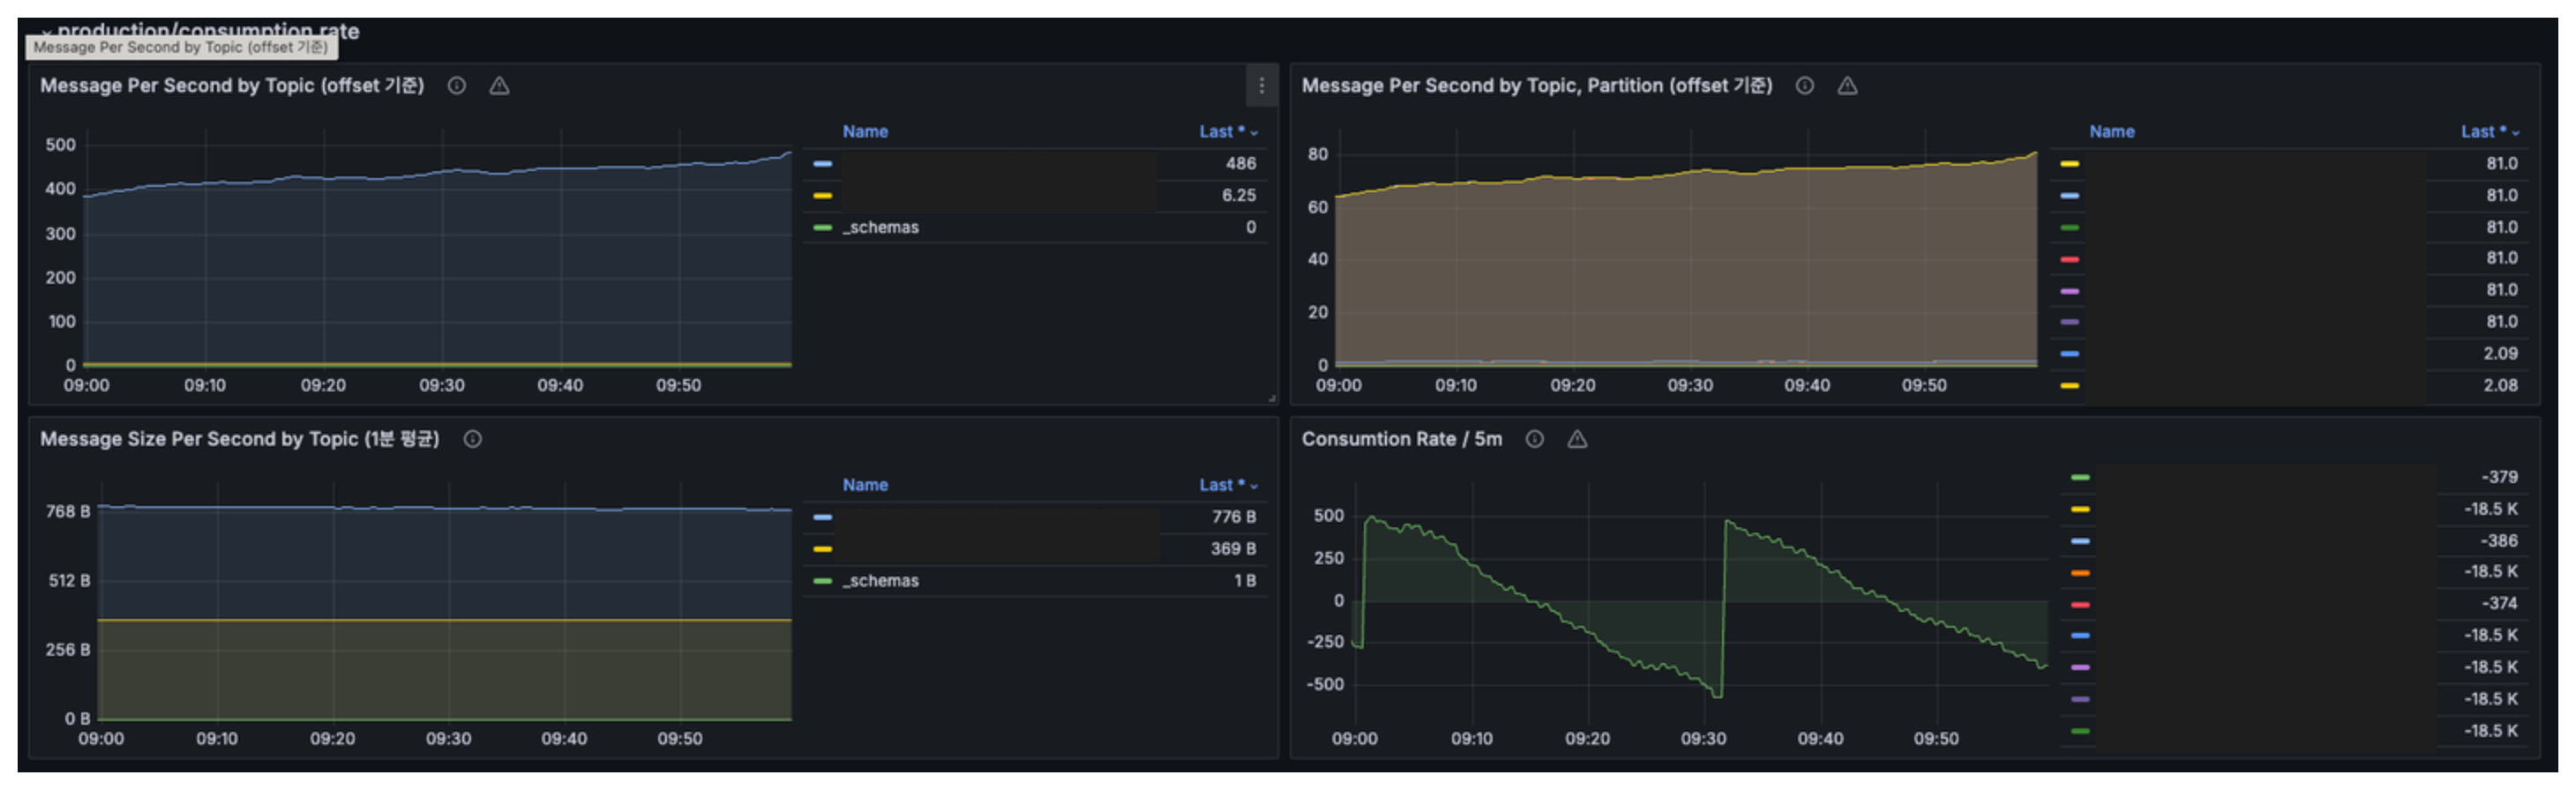Click warning icon next to Consumtion Rate / 5m
This screenshot has height=790, width=2576.
[x=1577, y=439]
